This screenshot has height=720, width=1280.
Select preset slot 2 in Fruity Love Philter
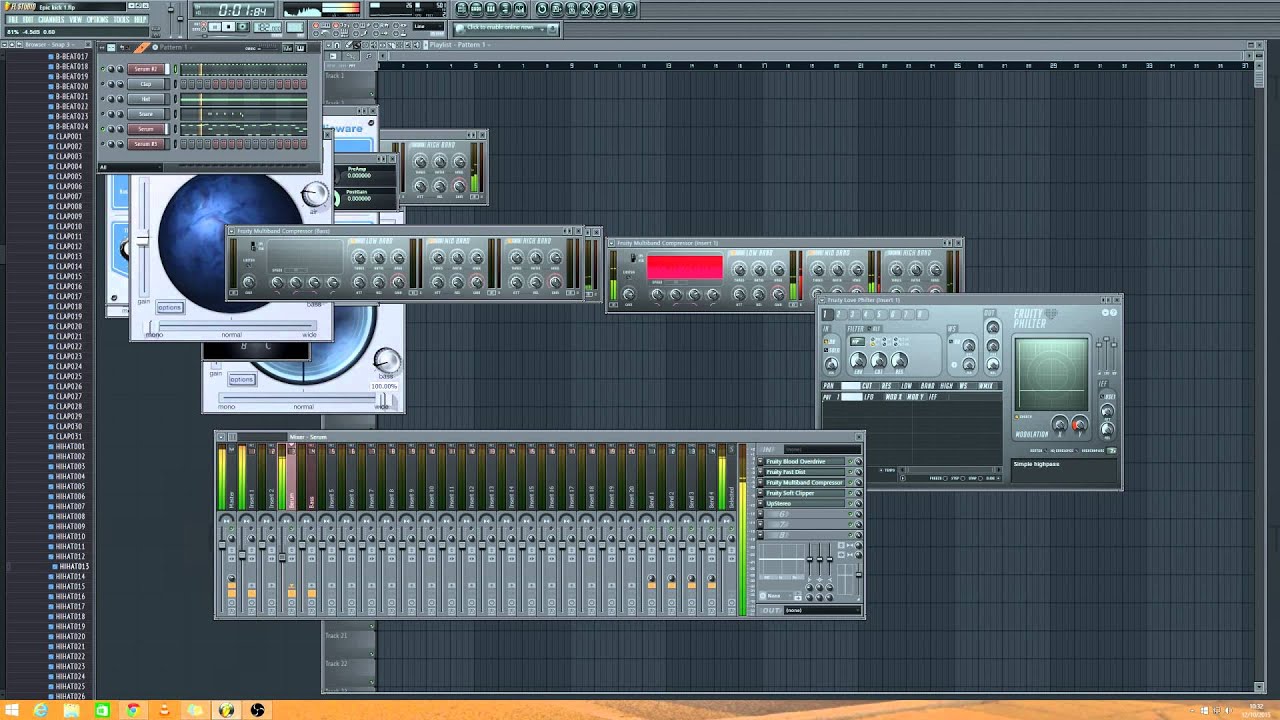840,315
